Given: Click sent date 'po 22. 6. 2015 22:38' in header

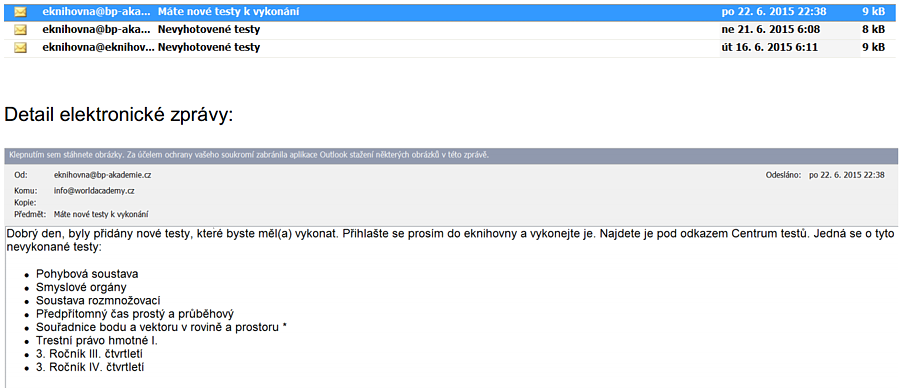Looking at the screenshot, I should tap(847, 175).
